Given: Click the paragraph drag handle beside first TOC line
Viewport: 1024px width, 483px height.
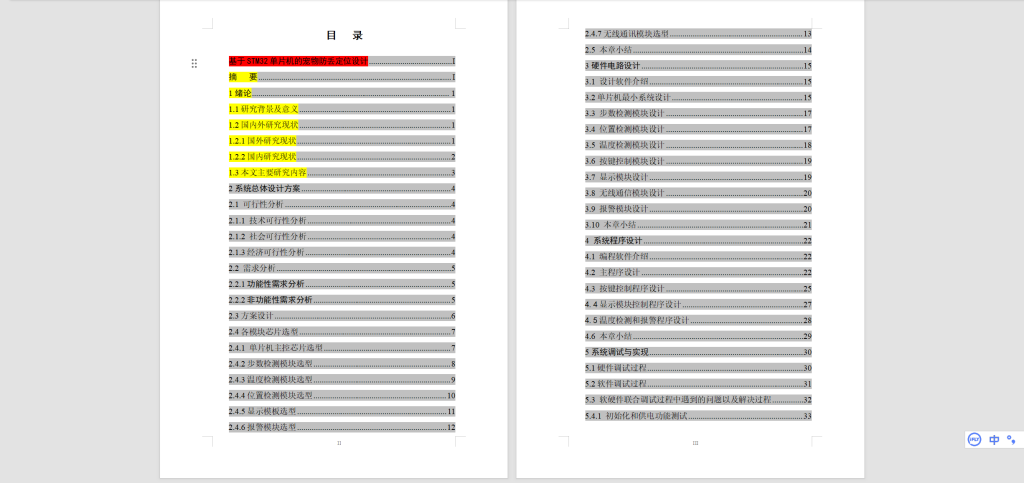Looking at the screenshot, I should (x=194, y=63).
